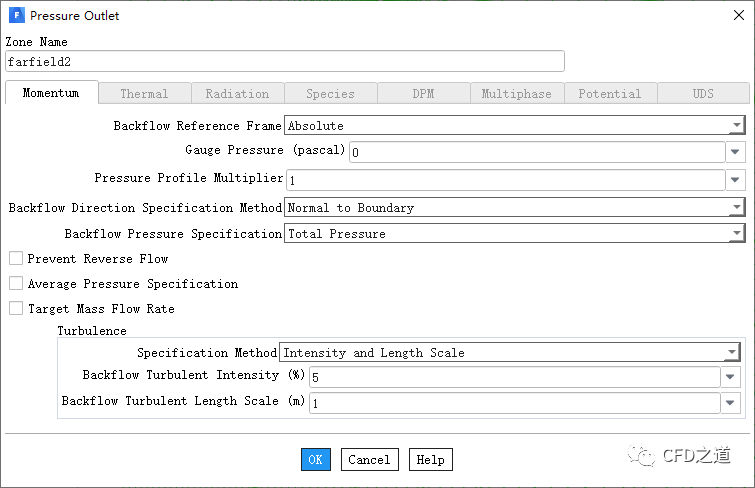Click Backflow Turbulent Intensity side arrow
This screenshot has width=755, height=488.
(732, 378)
